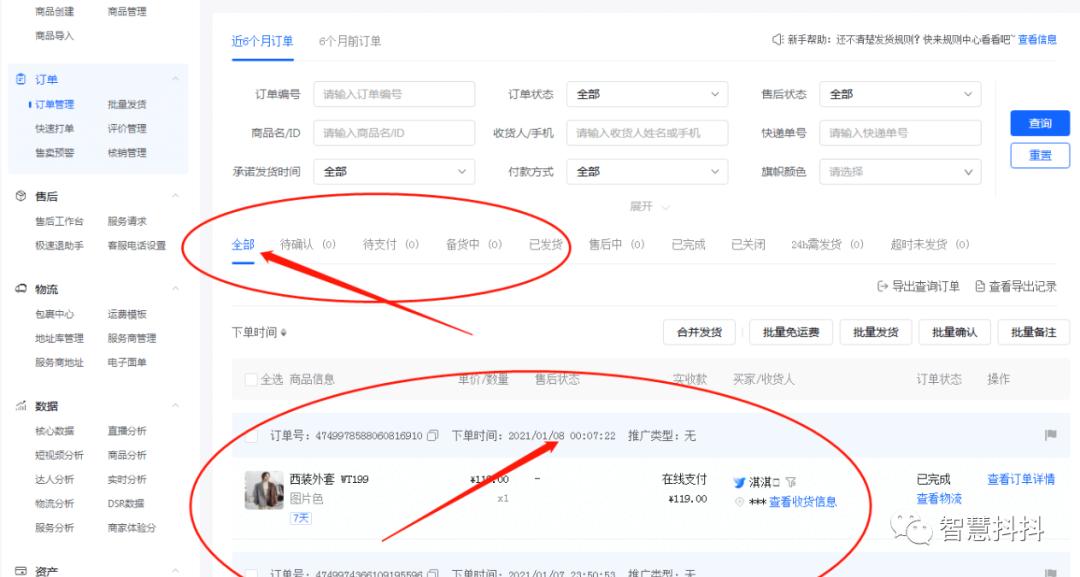Click the document icon before 查看导出记录

coord(979,285)
